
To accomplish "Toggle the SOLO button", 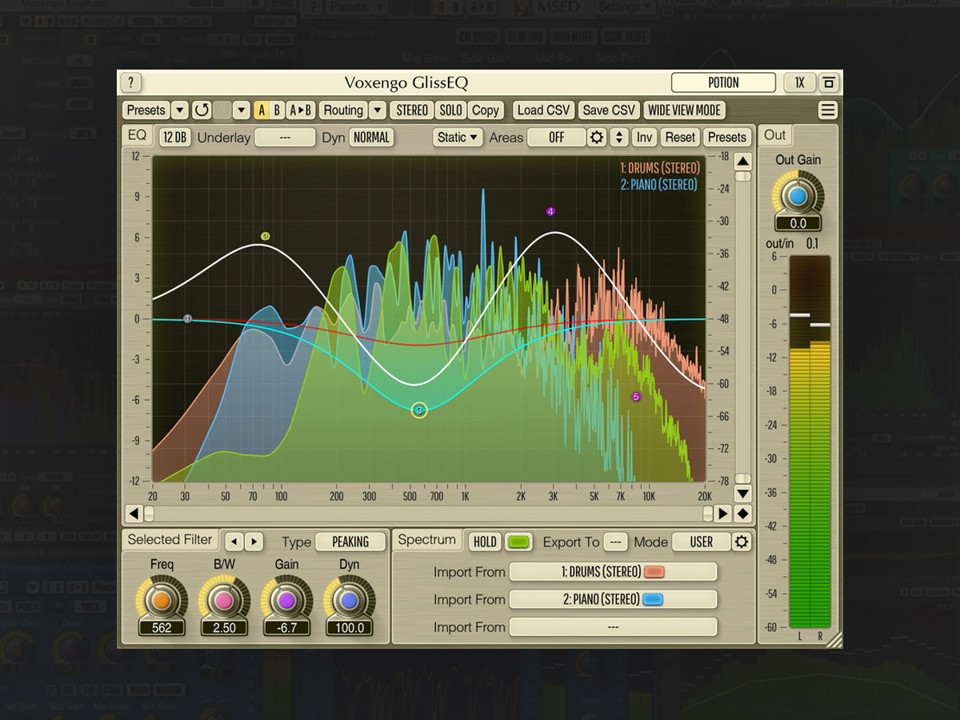I will (451, 110).
